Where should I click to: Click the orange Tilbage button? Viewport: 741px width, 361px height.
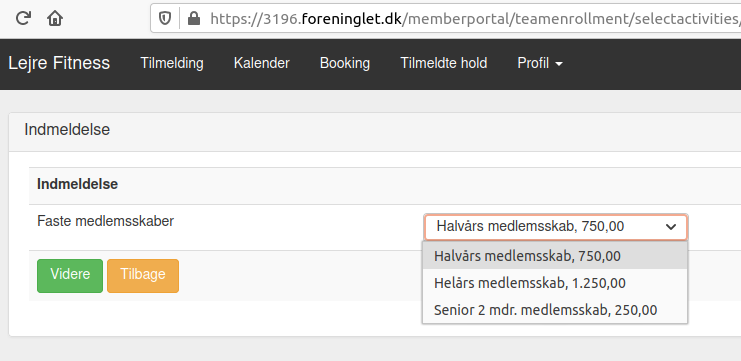tap(143, 275)
